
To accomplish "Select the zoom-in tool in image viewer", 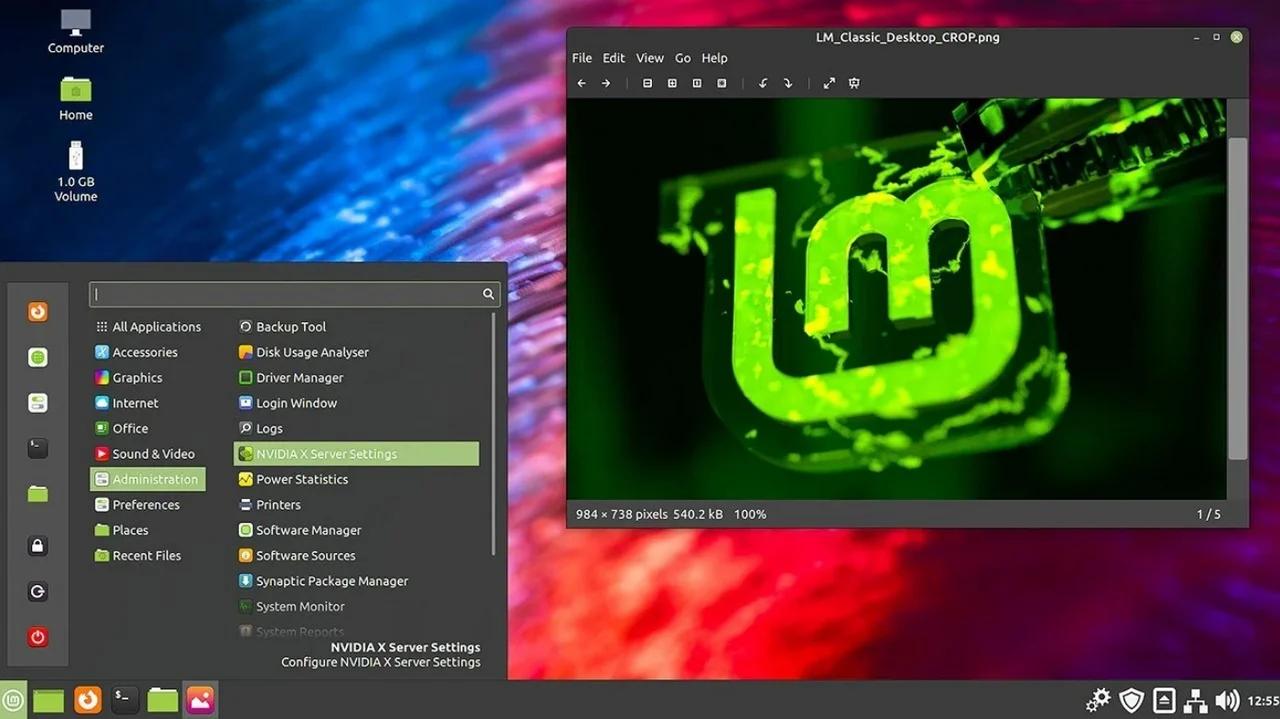I will (672, 83).
